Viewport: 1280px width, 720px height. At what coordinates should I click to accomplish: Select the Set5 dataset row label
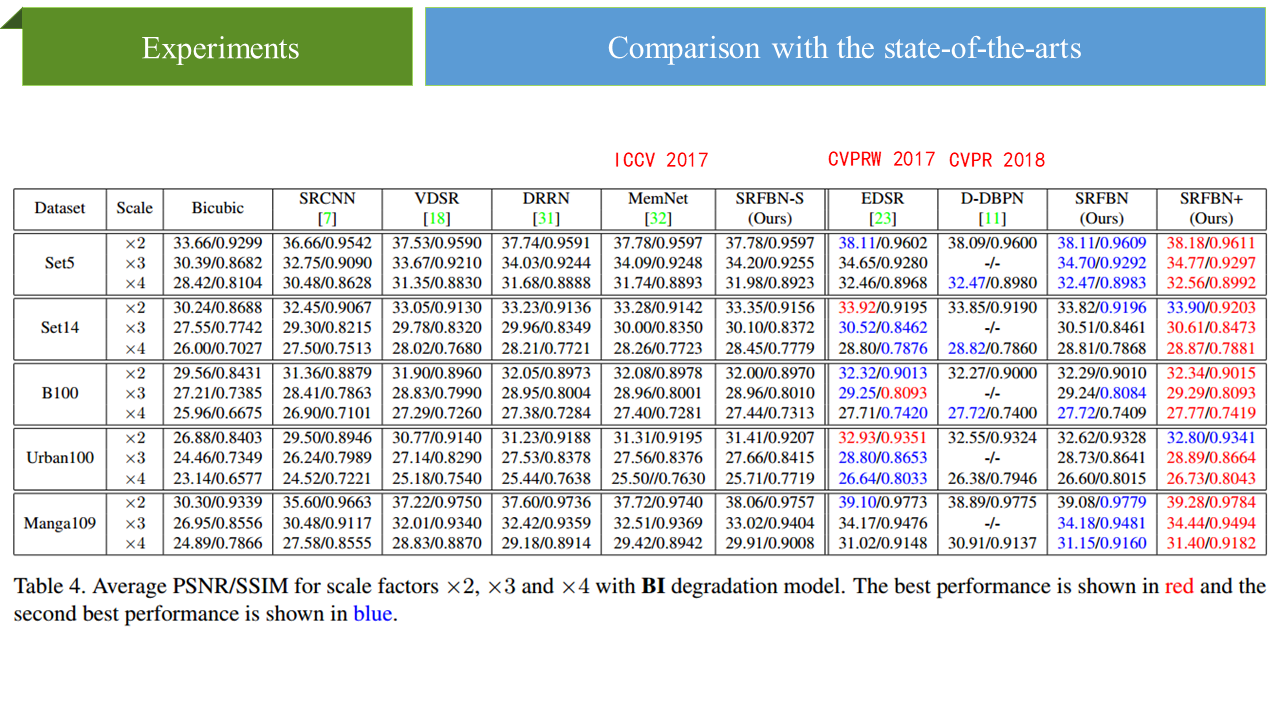(x=59, y=262)
